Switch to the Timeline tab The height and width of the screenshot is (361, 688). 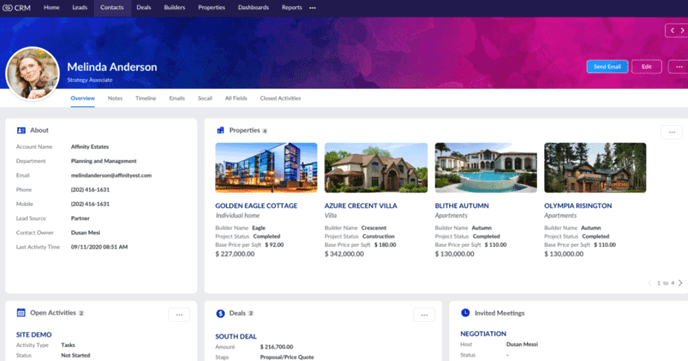[146, 98]
